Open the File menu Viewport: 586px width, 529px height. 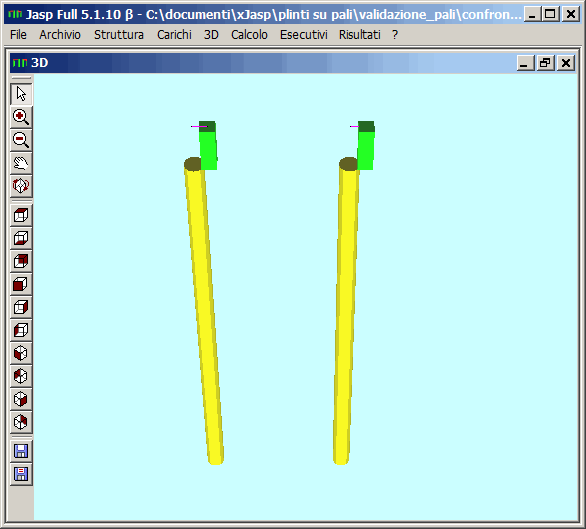point(18,35)
